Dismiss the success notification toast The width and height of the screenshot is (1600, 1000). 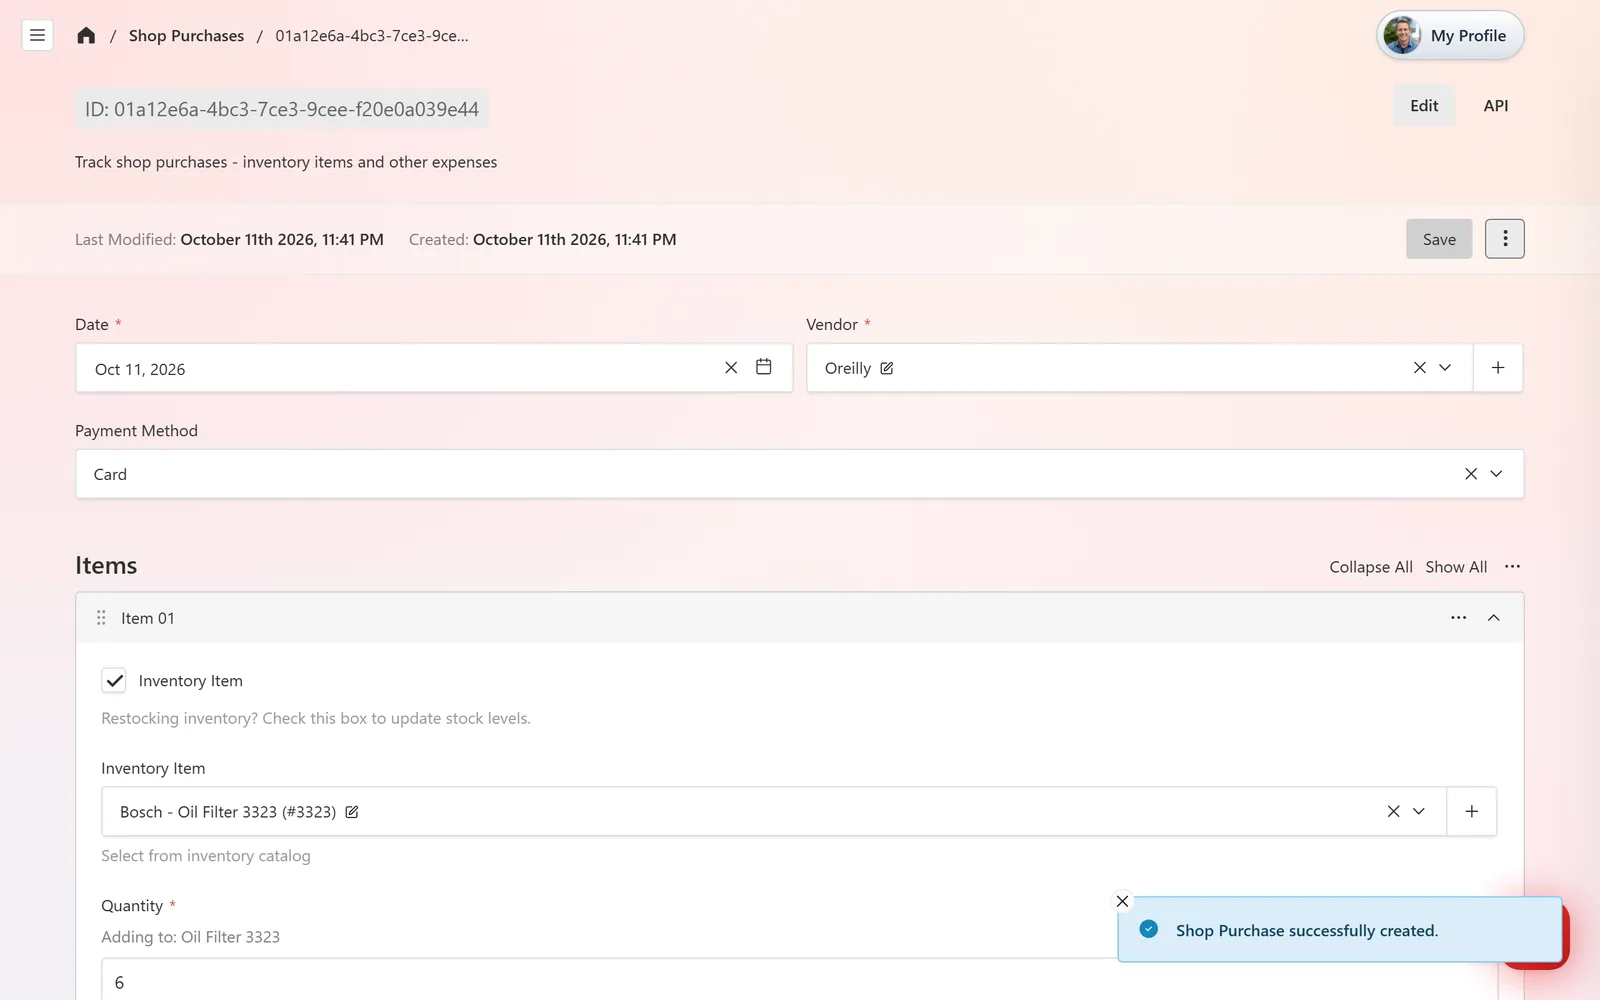(x=1122, y=901)
